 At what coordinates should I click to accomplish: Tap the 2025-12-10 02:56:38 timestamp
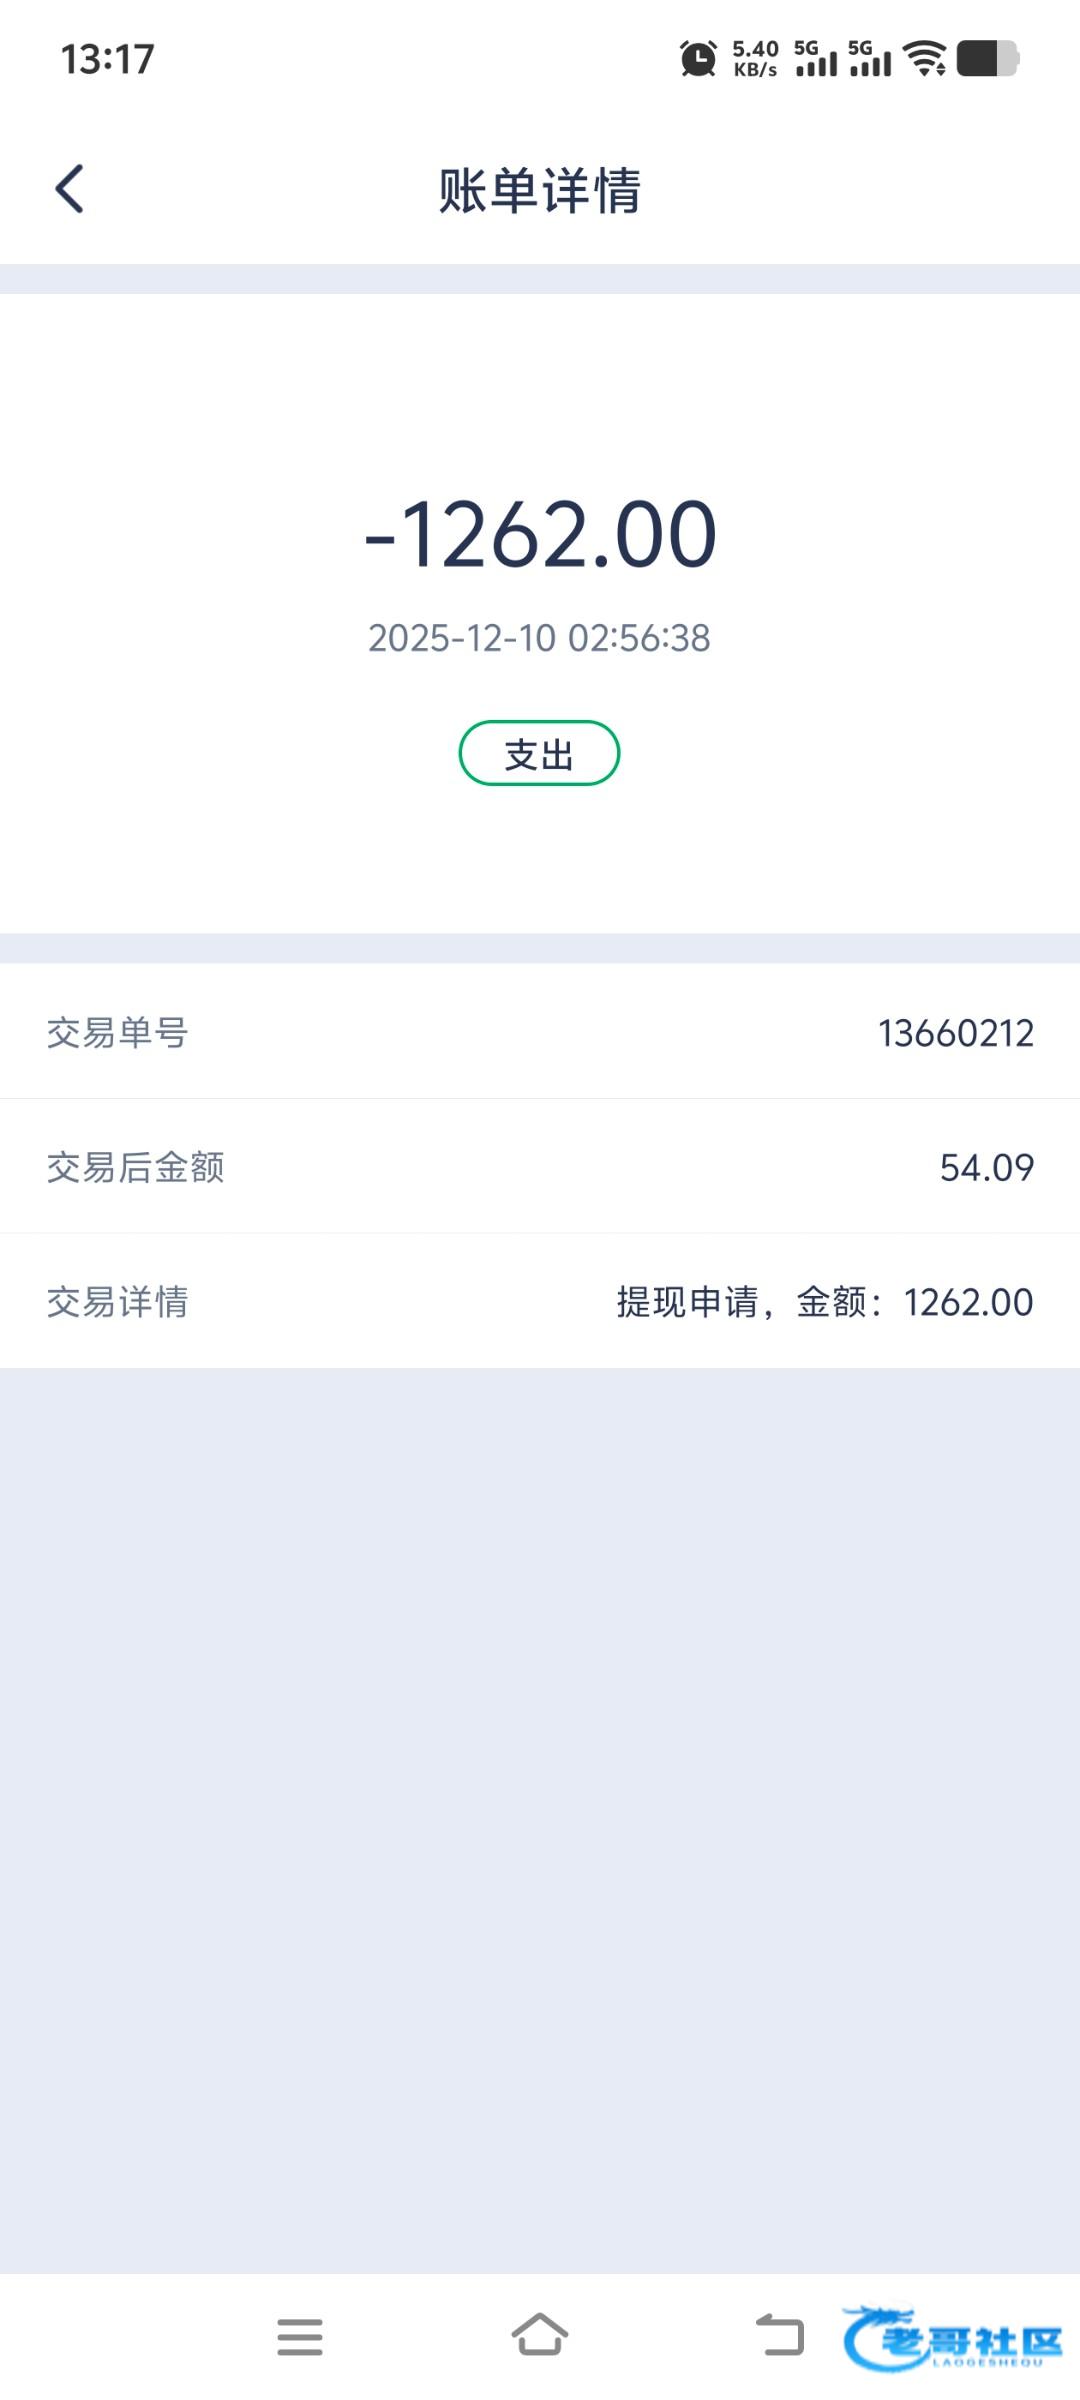[x=539, y=638]
